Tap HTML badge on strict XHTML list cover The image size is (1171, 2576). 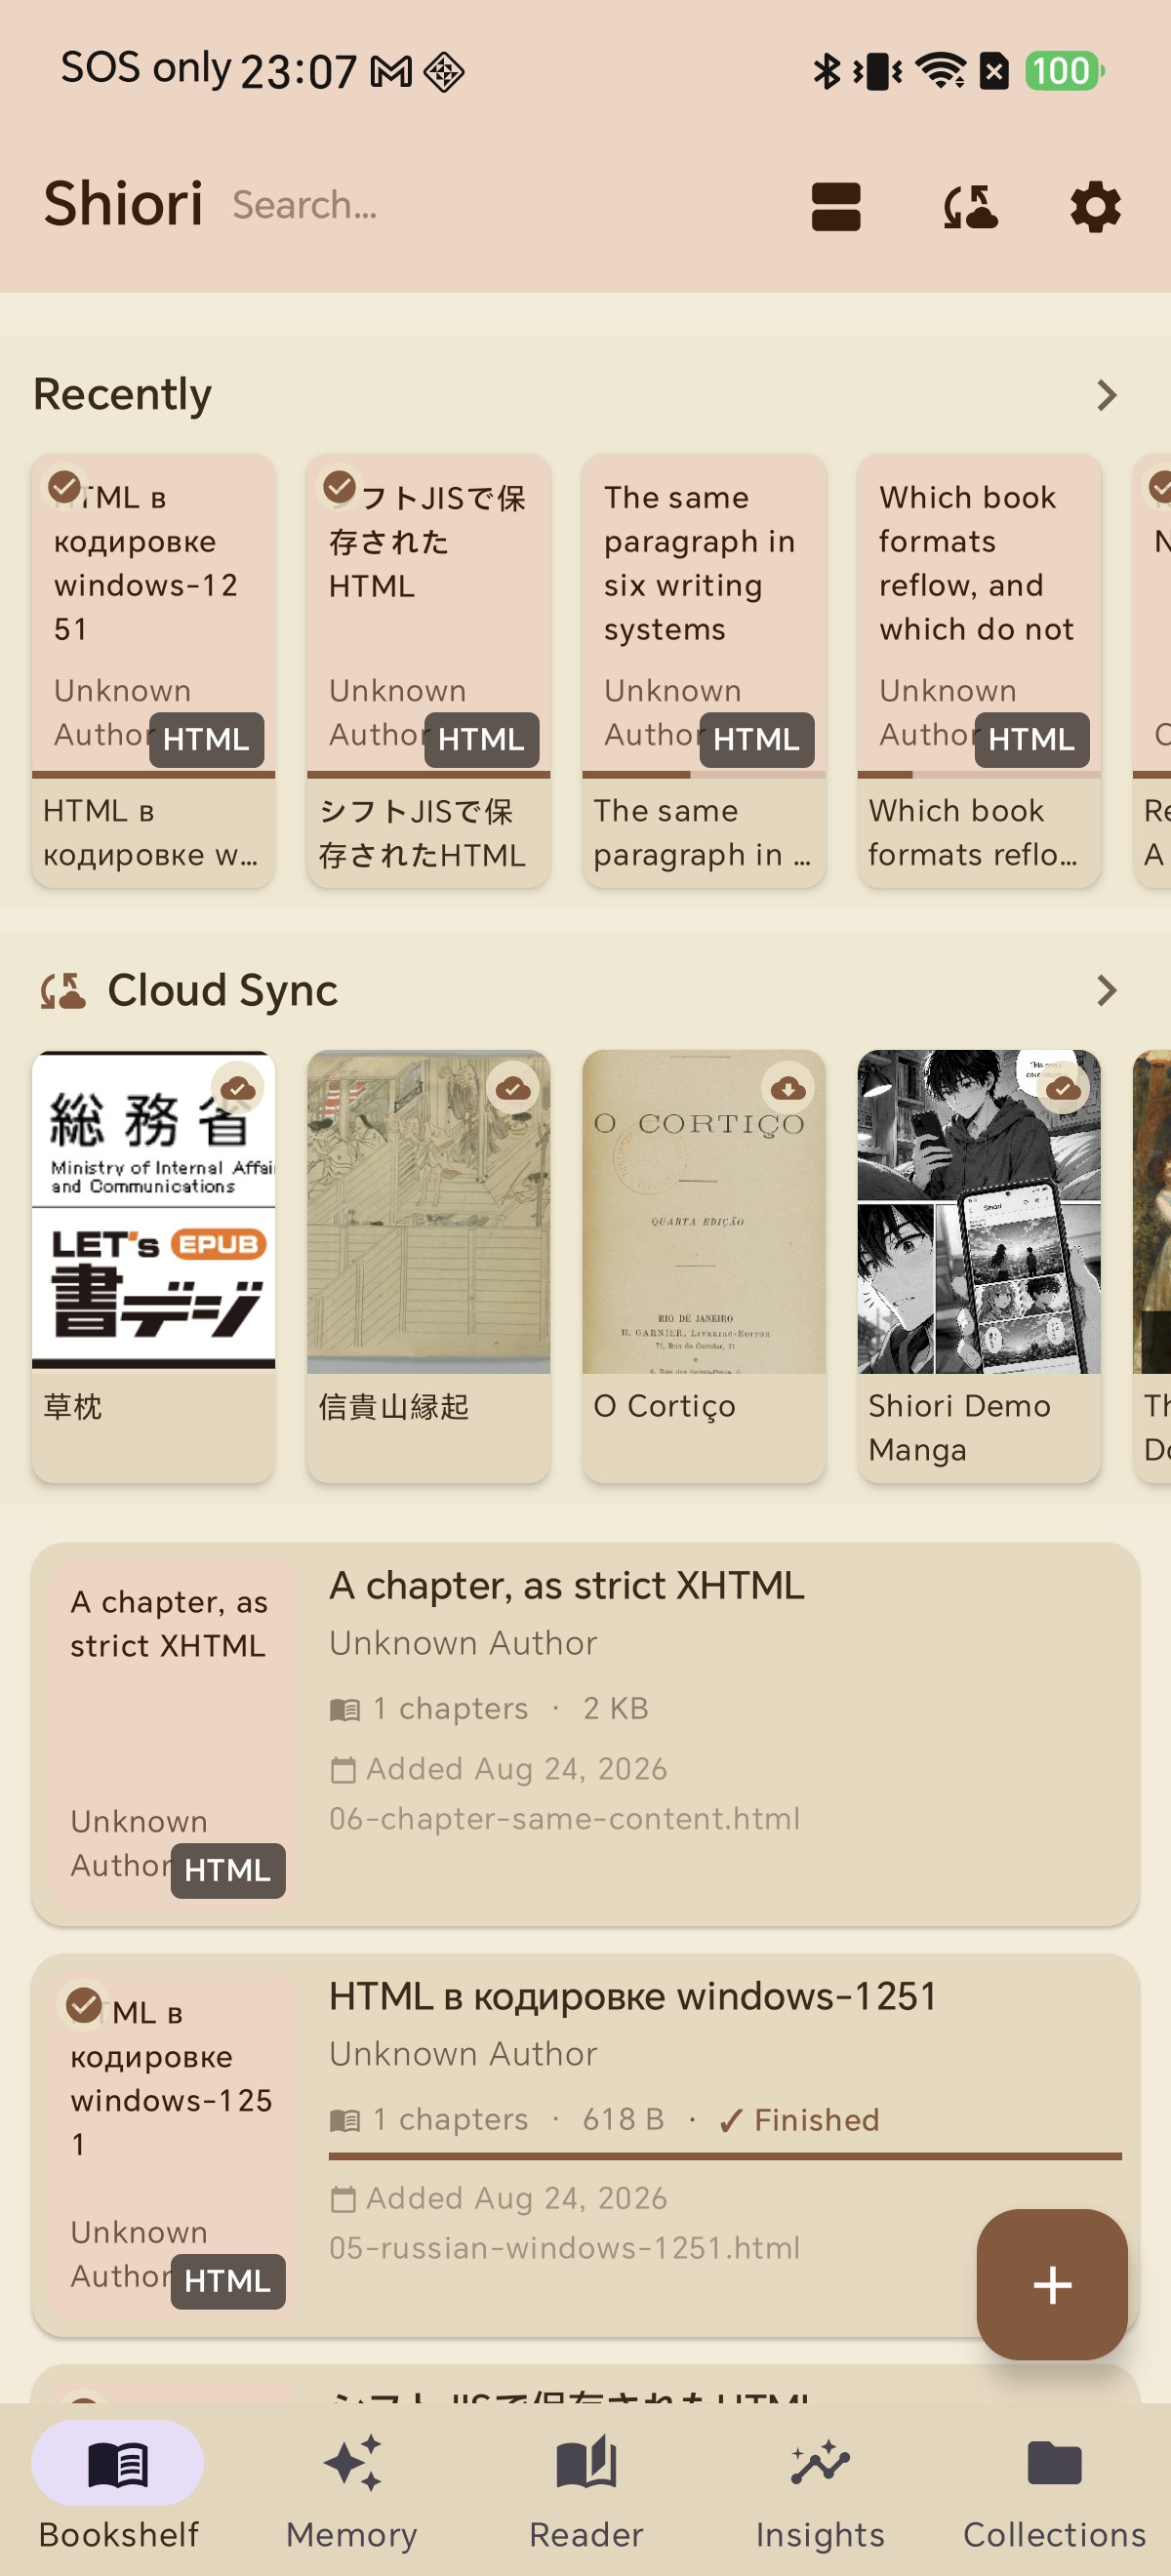(x=228, y=1870)
